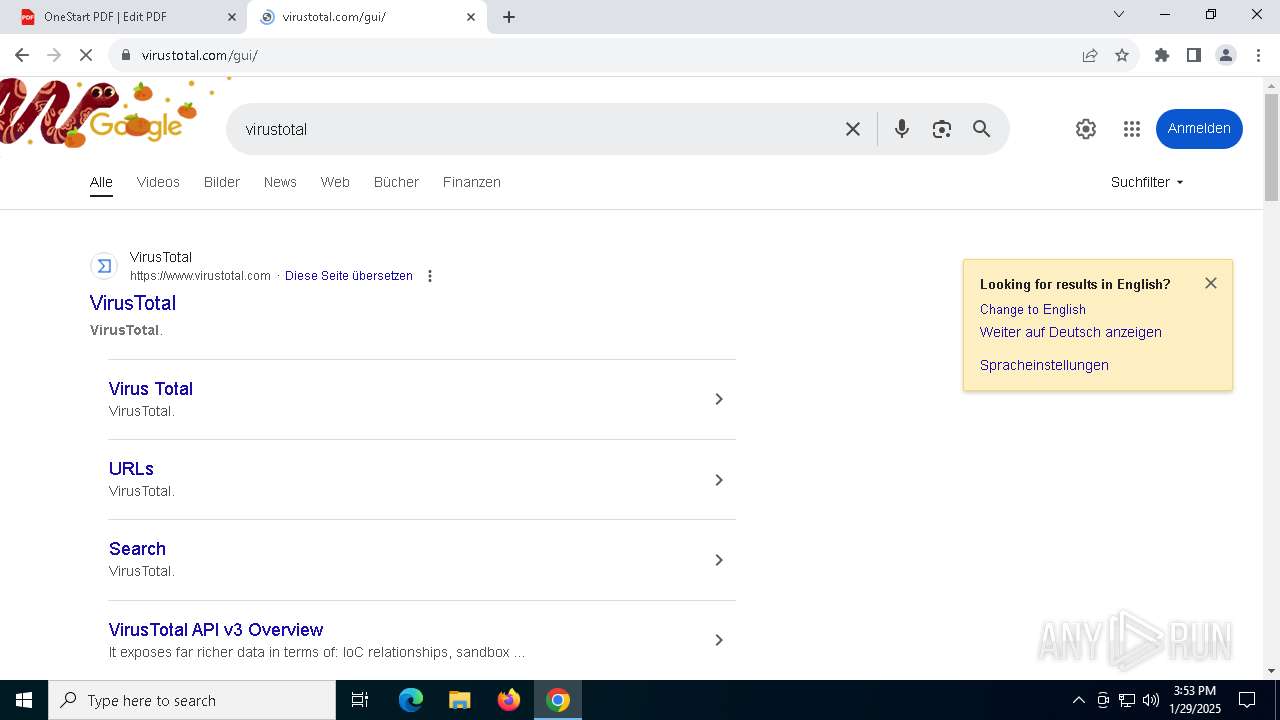
Task: Select the Finanzen results tab
Action: (x=472, y=182)
